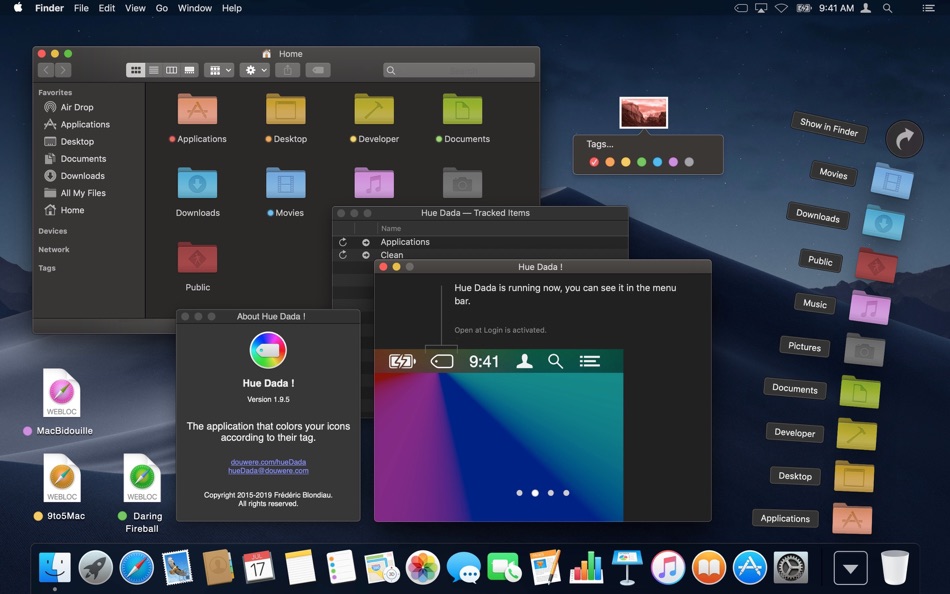Open the gray Pictures folder in Finder
Viewport: 950px width, 594px height.
462,183
